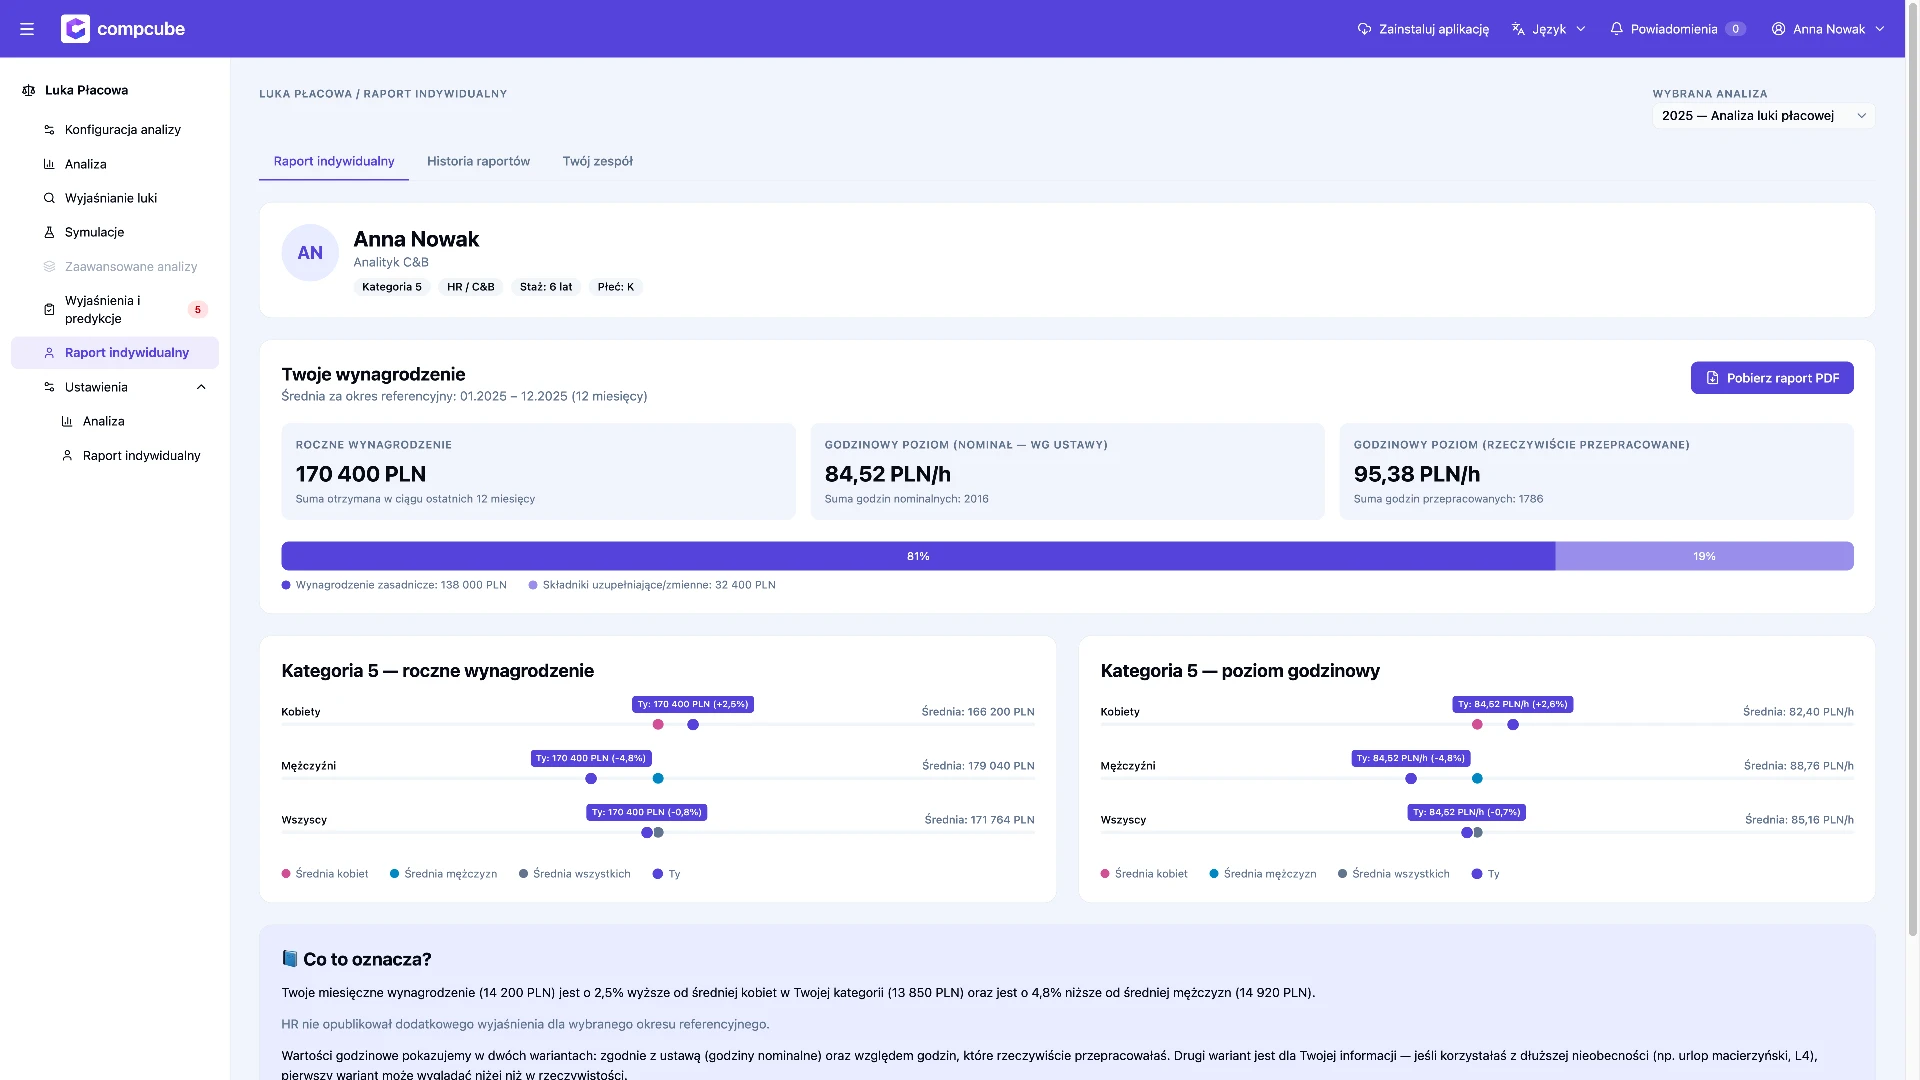Click the user account avatar icon
Screen dimensions: 1920x1080
coord(1778,29)
